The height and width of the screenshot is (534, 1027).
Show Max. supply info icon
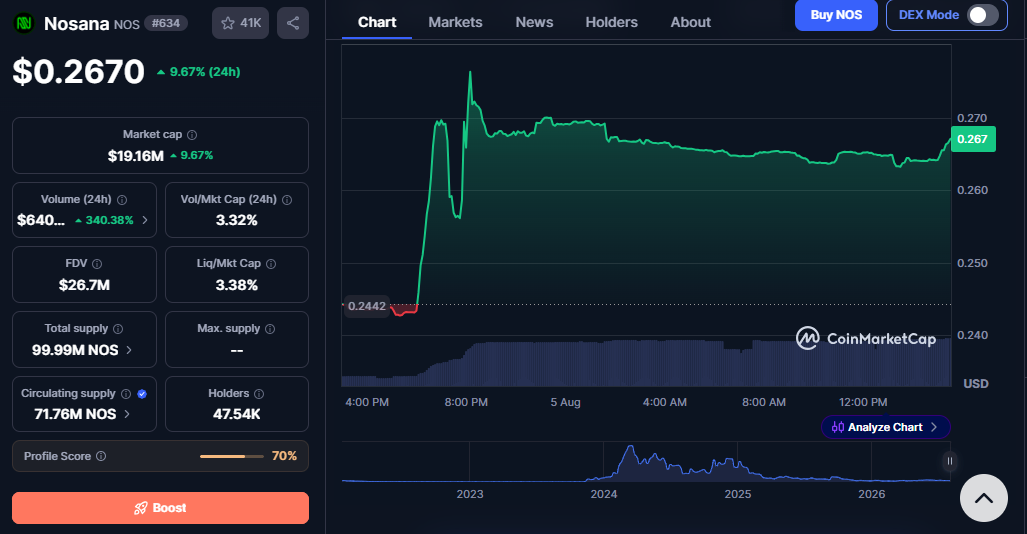270,329
